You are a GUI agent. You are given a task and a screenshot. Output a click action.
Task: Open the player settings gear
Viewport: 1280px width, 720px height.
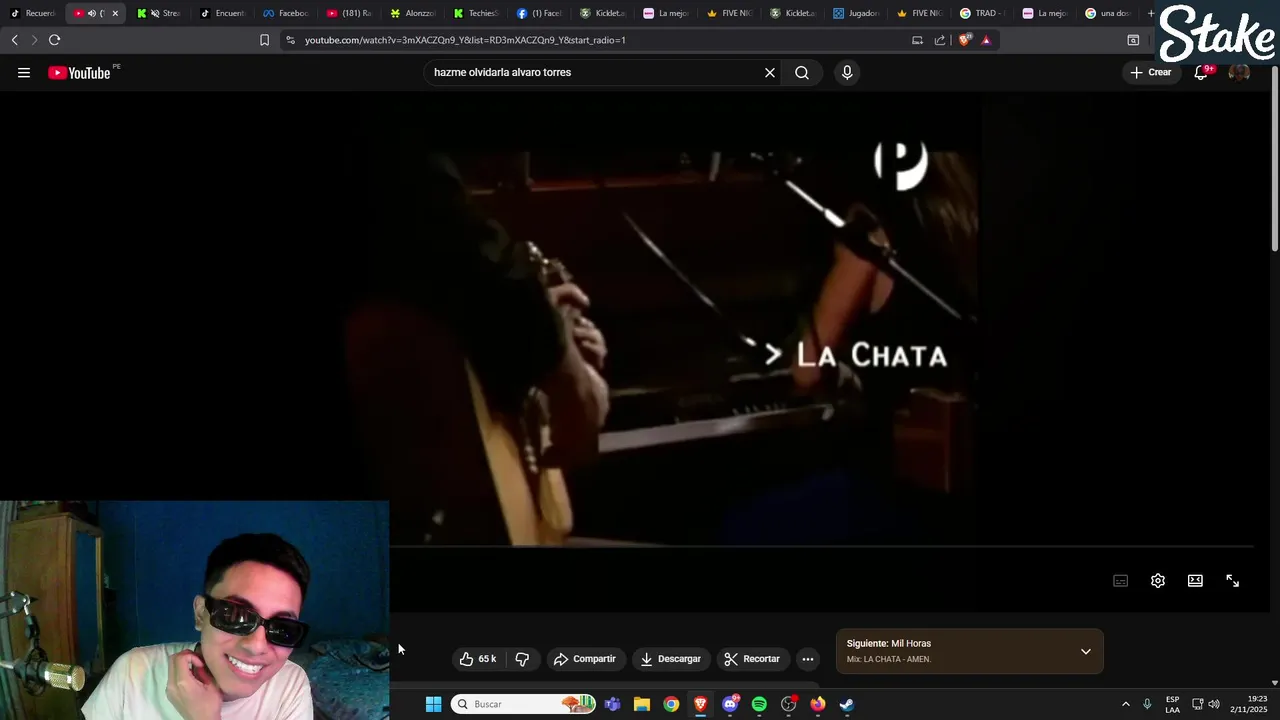click(1158, 581)
